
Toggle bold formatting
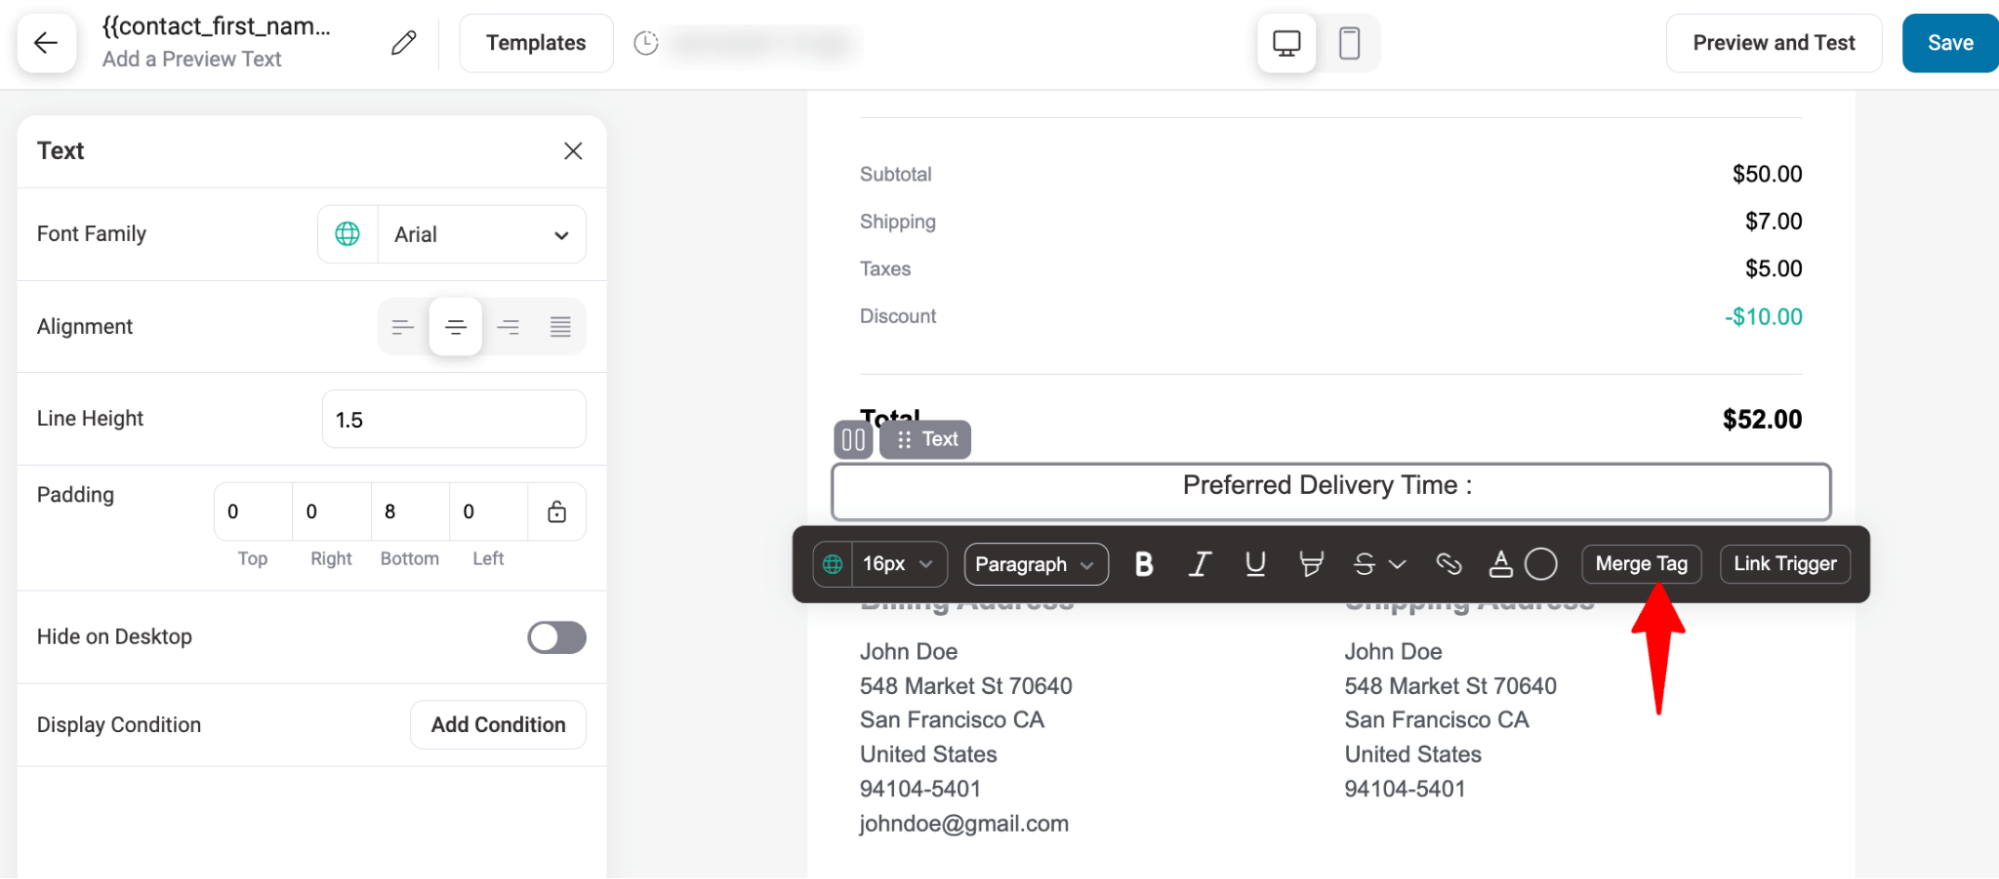coord(1144,565)
